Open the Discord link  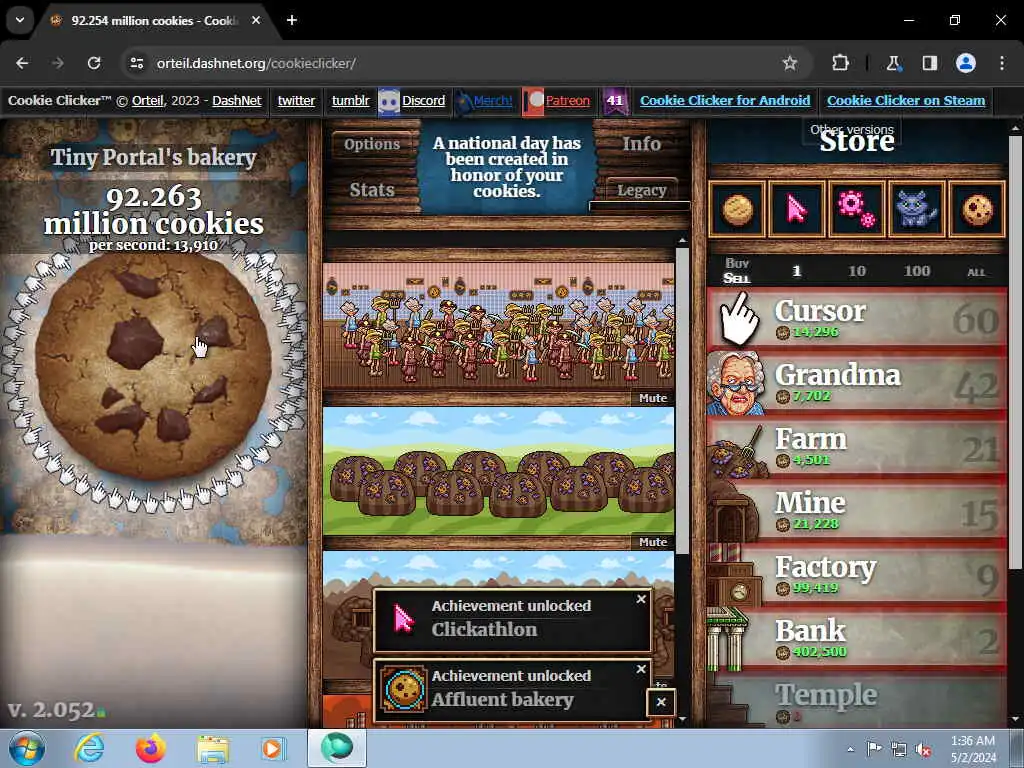click(x=423, y=101)
